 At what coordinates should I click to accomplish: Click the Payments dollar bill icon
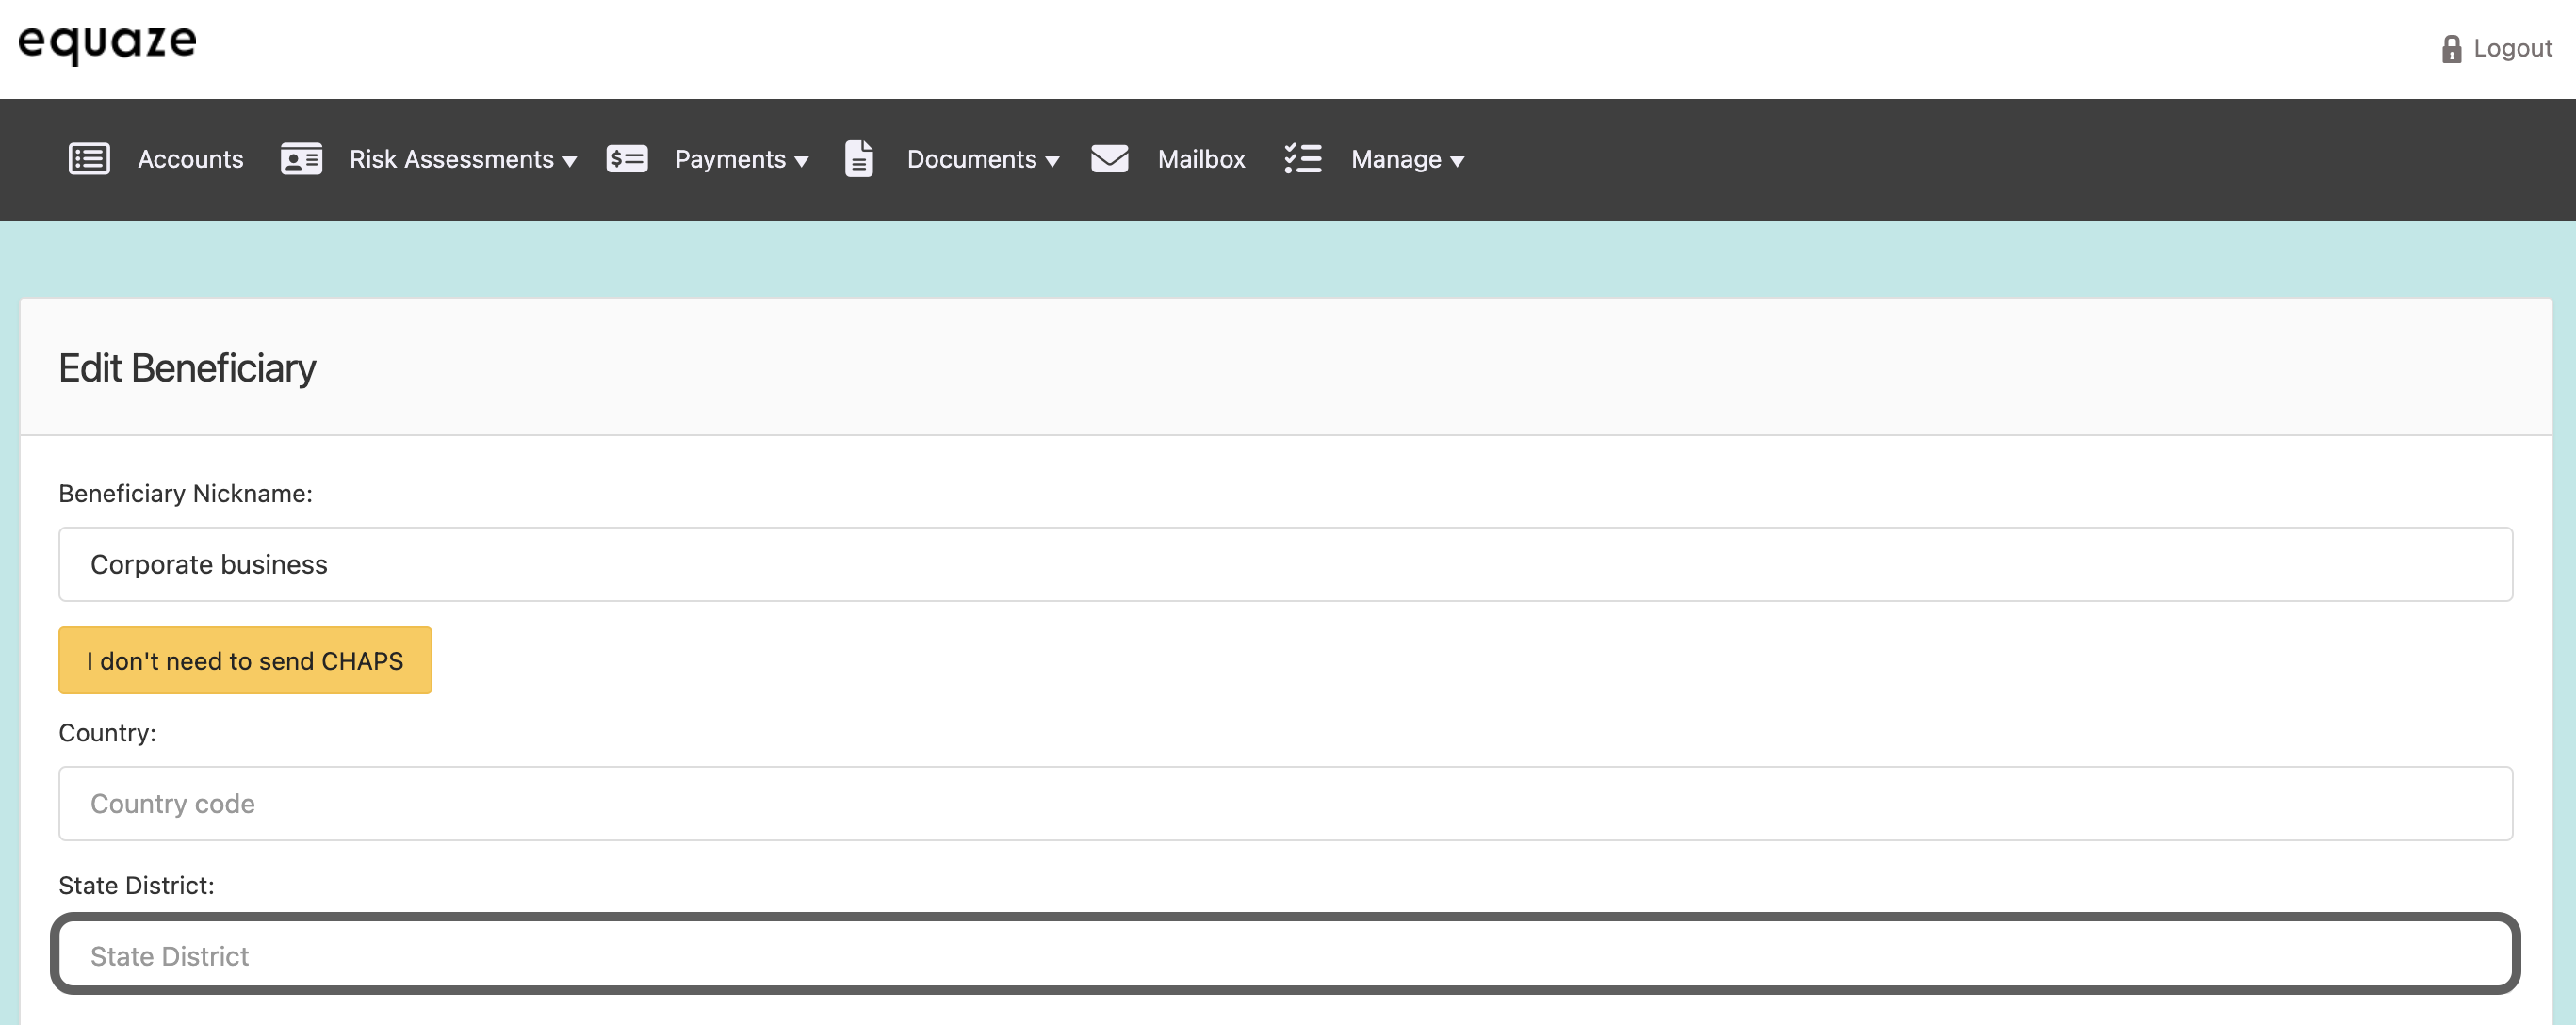coord(627,159)
